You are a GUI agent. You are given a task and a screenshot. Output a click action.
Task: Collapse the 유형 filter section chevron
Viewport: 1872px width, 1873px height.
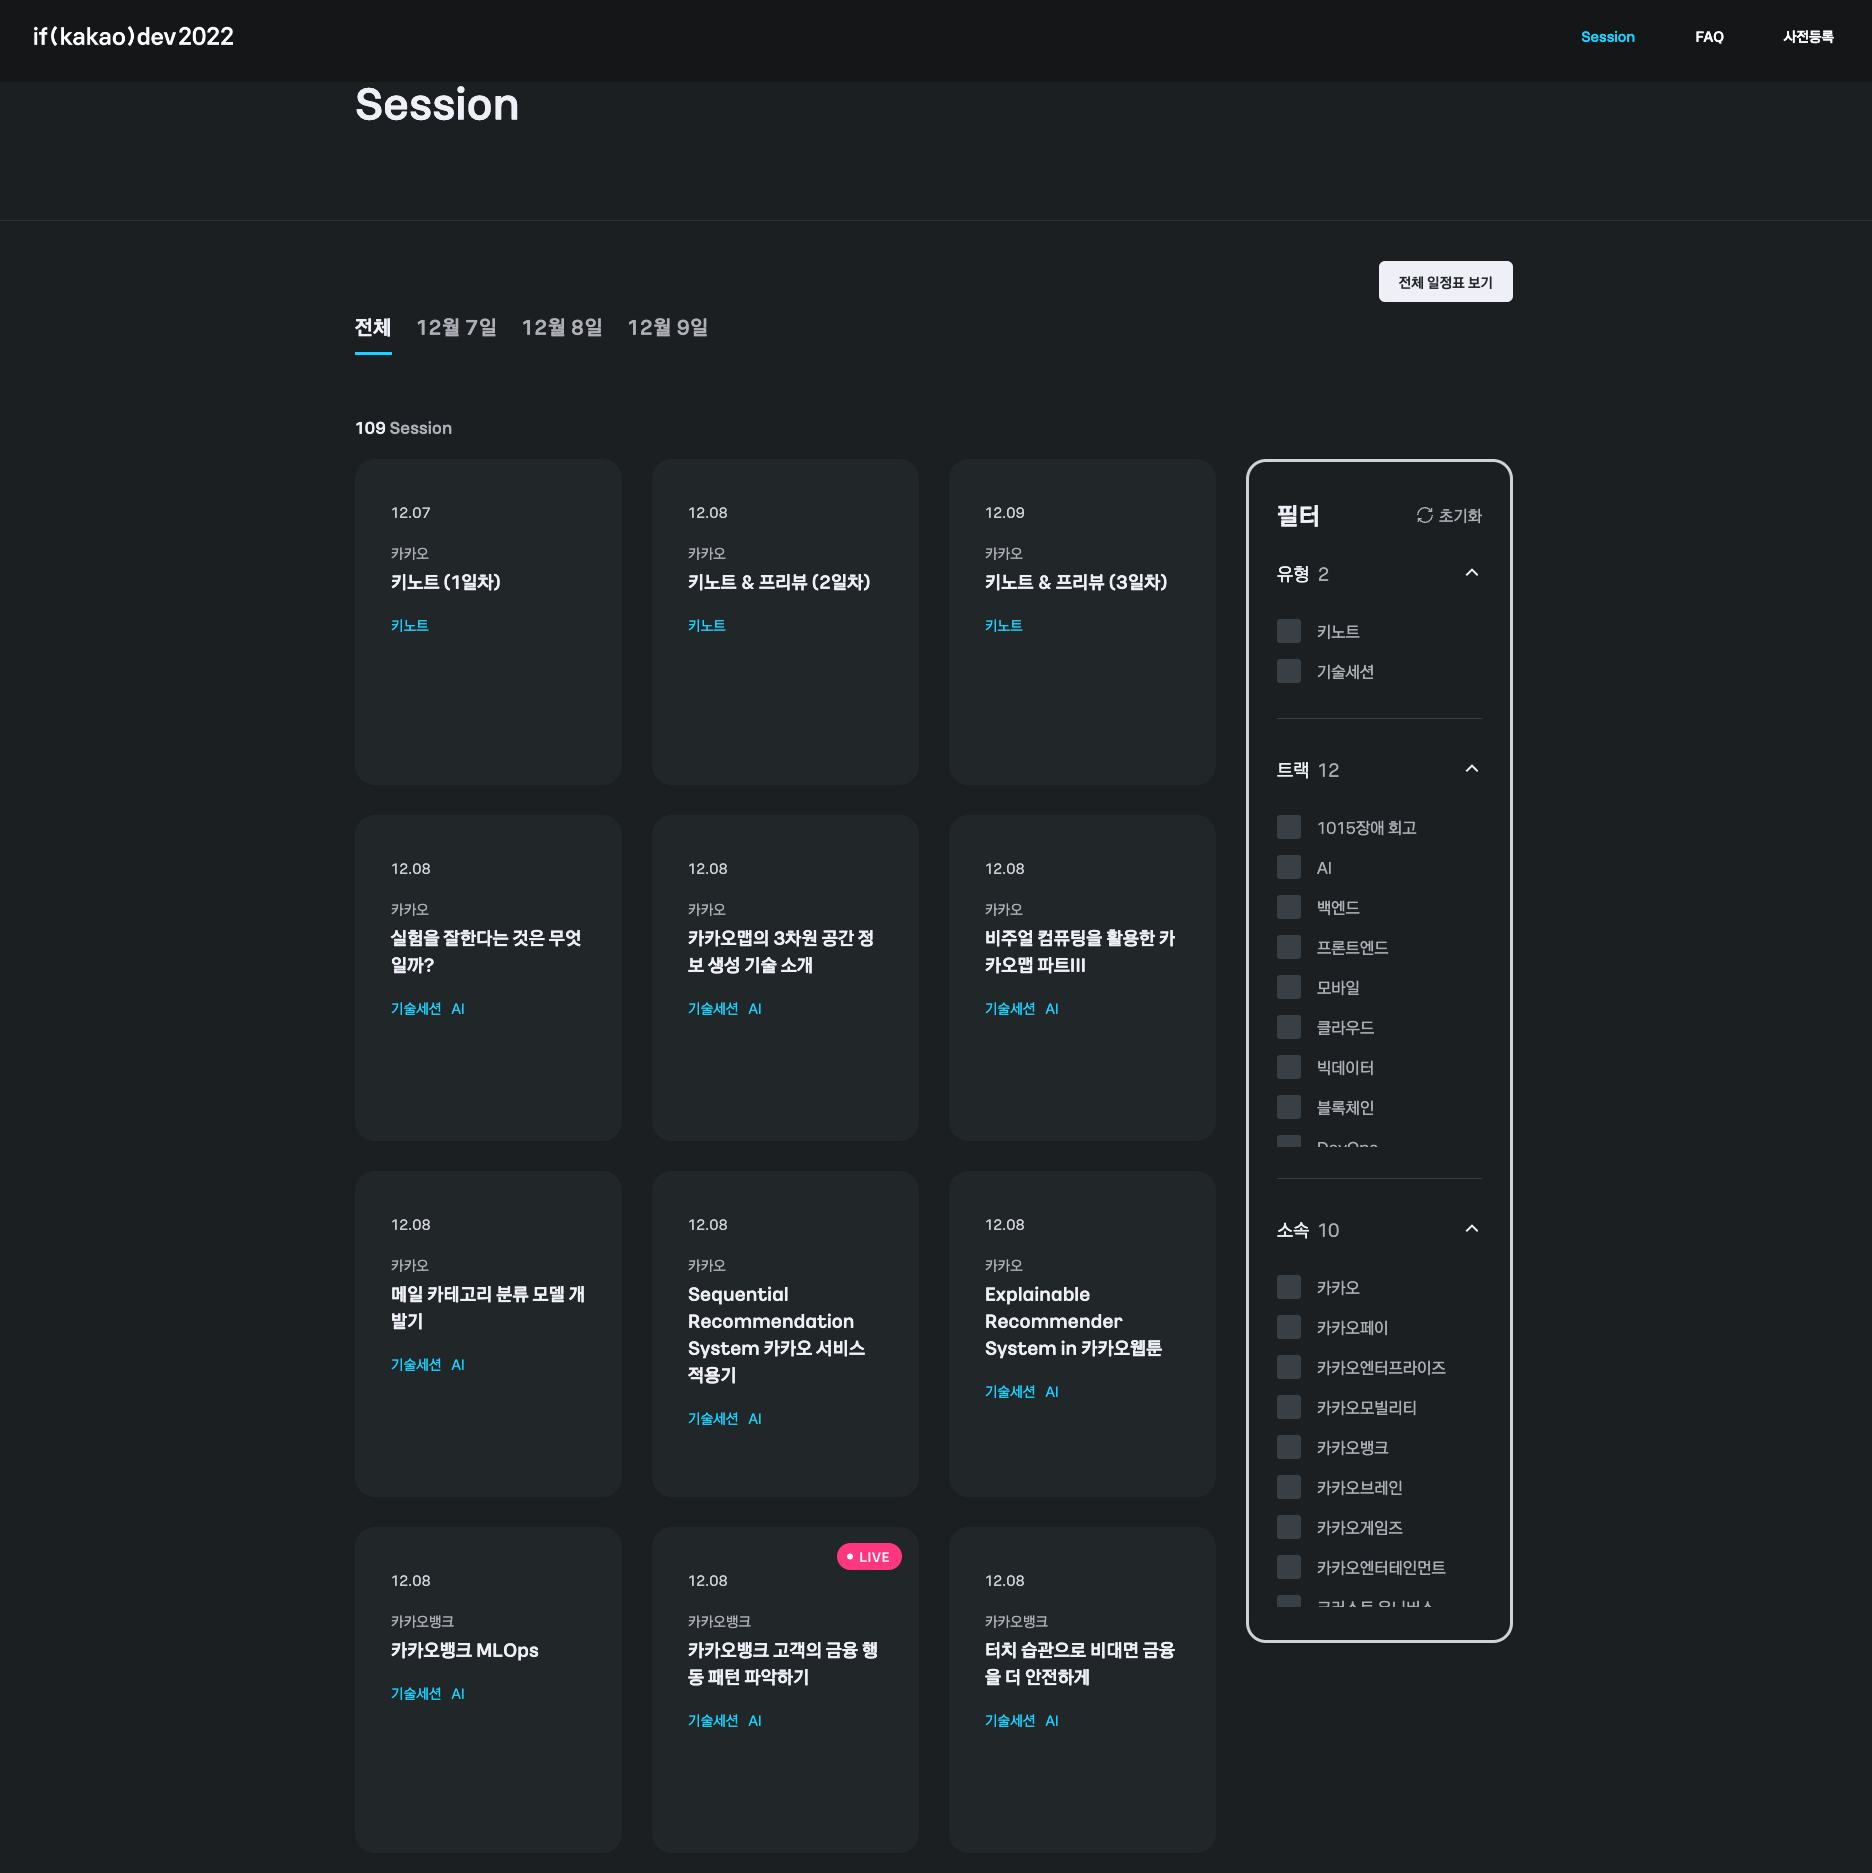[1471, 573]
